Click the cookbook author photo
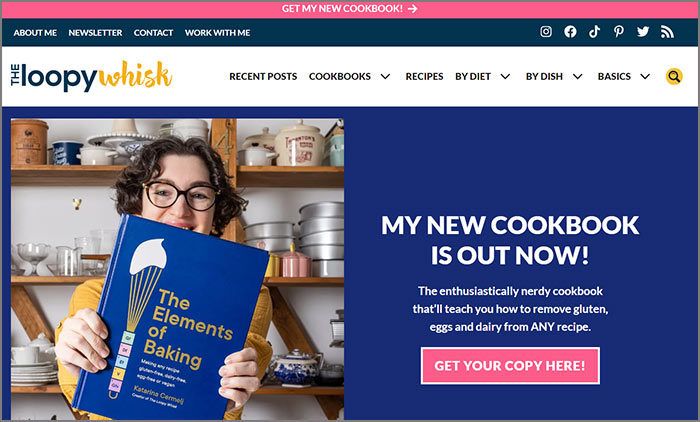Screen dimensions: 700x422 pos(177,269)
